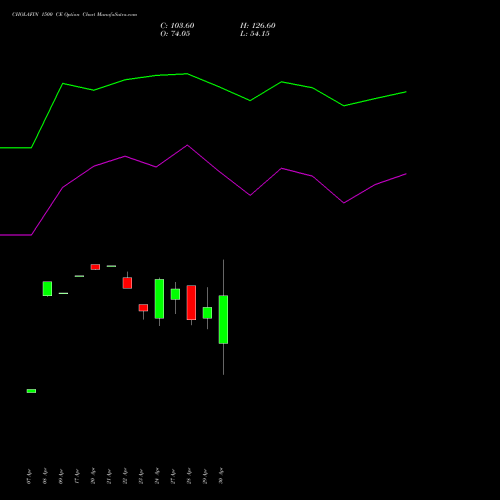Click the 21 Apr date label
This screenshot has width=500, height=500.
109,477
